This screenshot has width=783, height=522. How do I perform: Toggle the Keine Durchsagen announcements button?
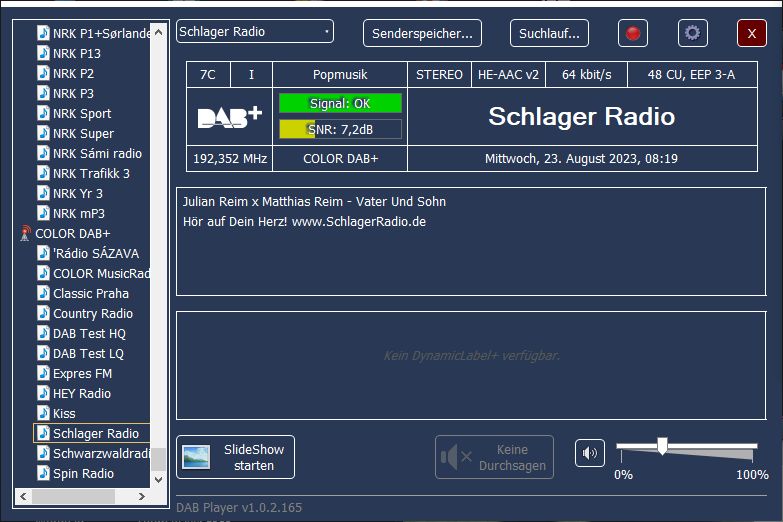pos(494,457)
